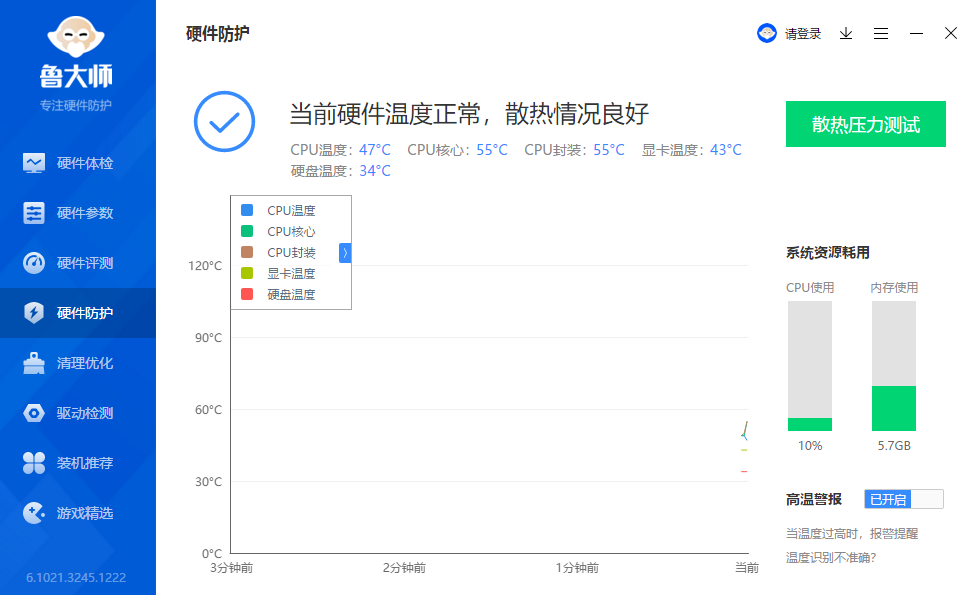Image resolution: width=973 pixels, height=595 pixels.
Task: Click the green CPU核心 color swatch
Action: coord(245,231)
